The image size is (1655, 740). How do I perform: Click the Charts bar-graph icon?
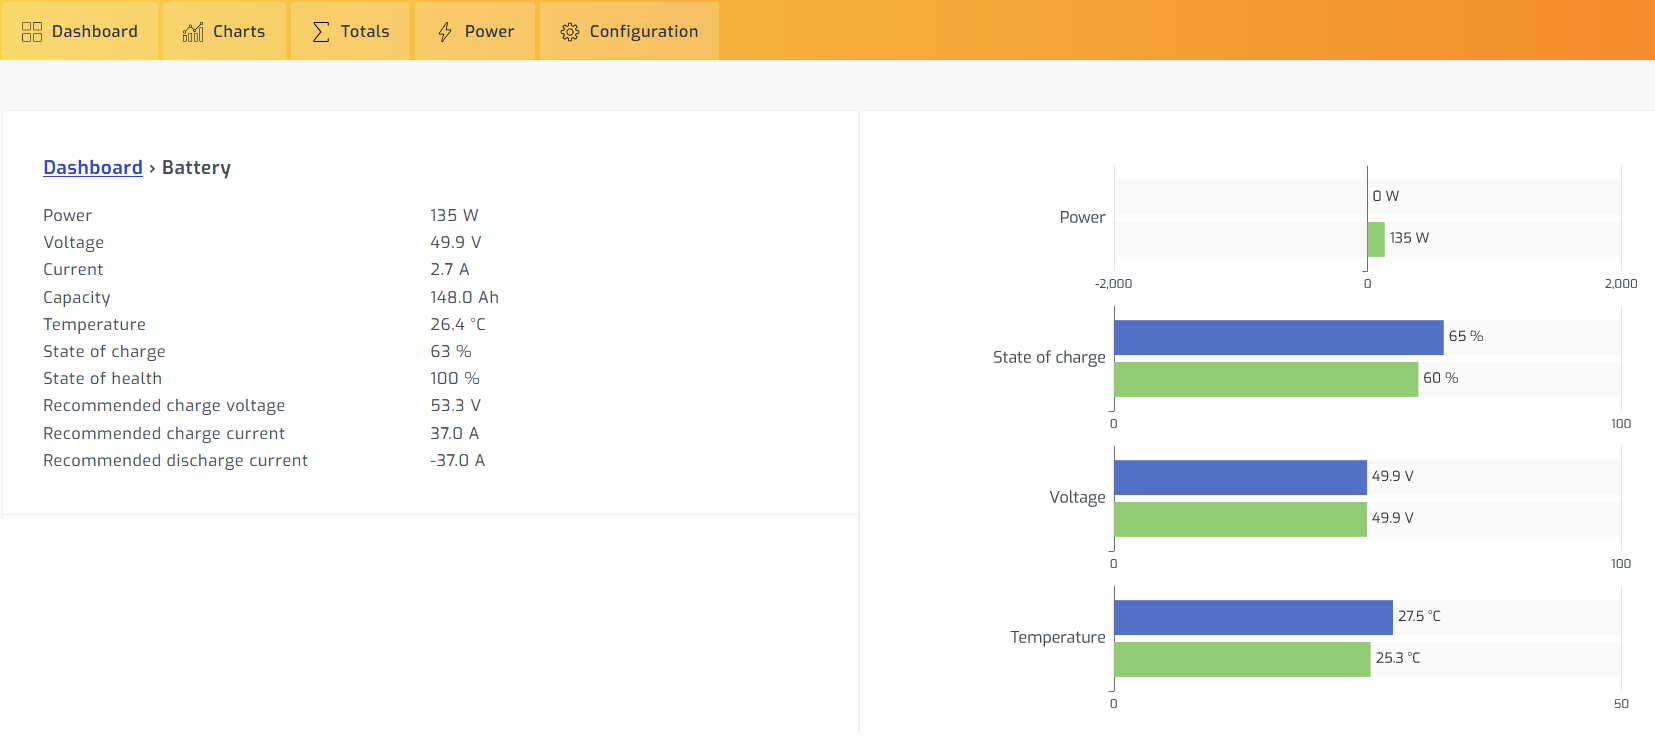click(x=193, y=32)
